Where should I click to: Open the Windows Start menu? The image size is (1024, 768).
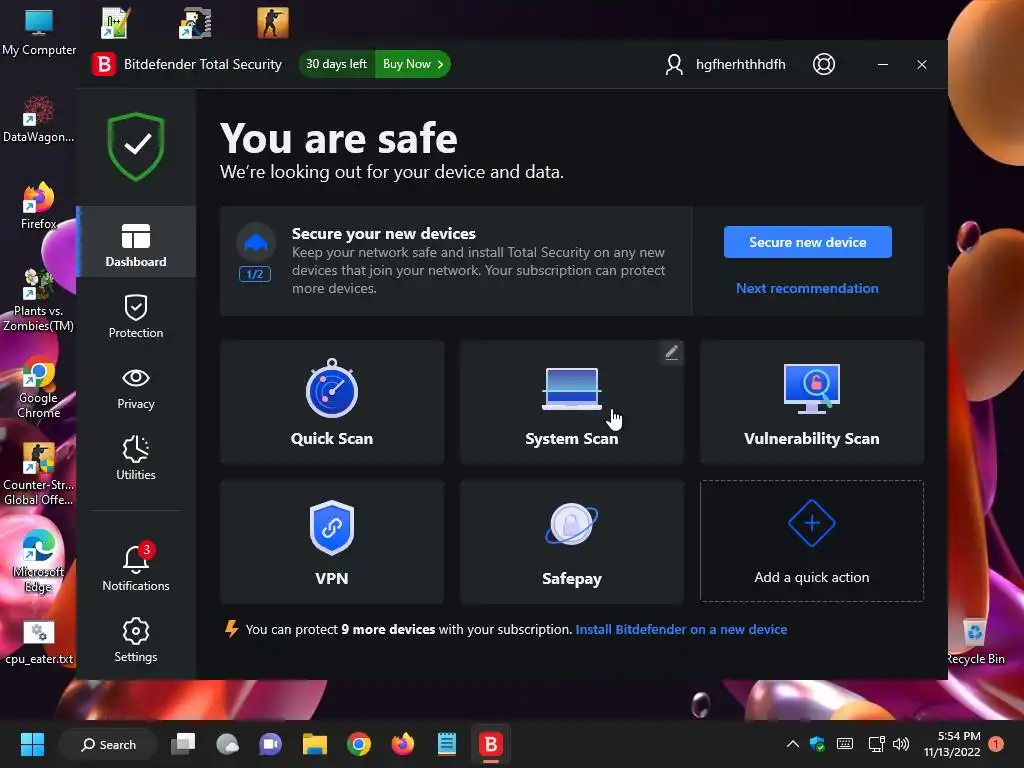(32, 744)
